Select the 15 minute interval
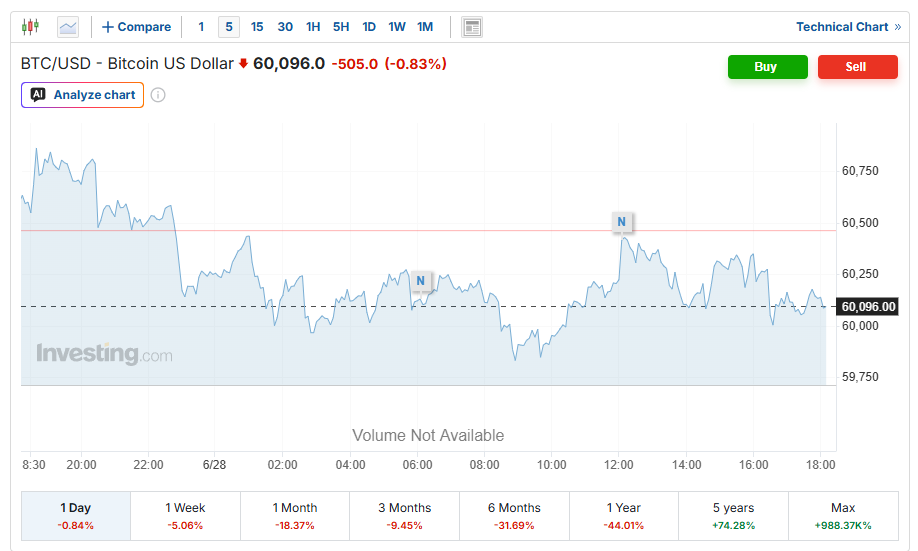Viewport: 918px width, 551px height. [257, 27]
